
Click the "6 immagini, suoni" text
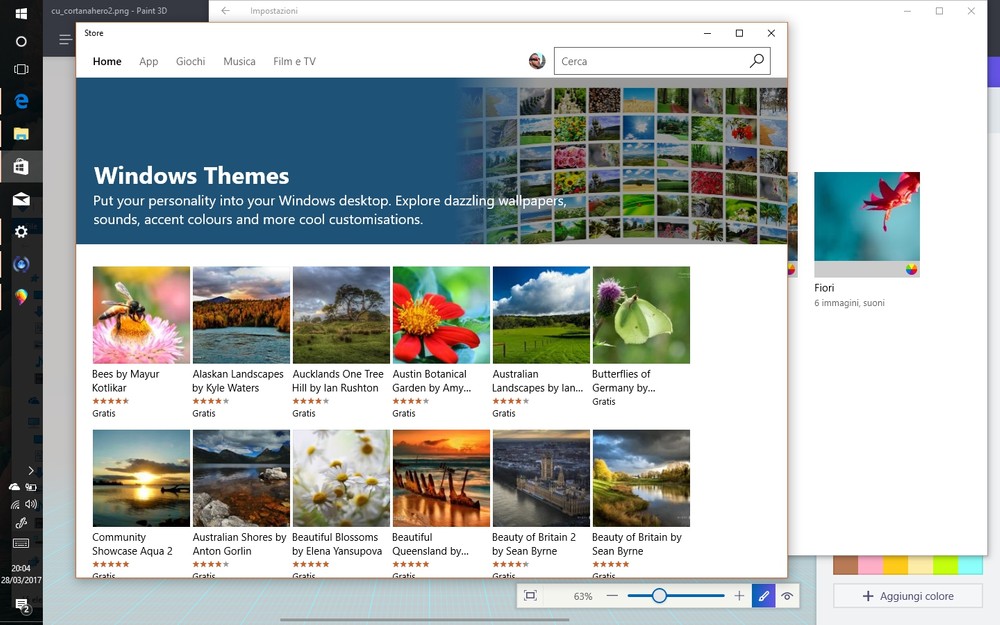[x=849, y=303]
